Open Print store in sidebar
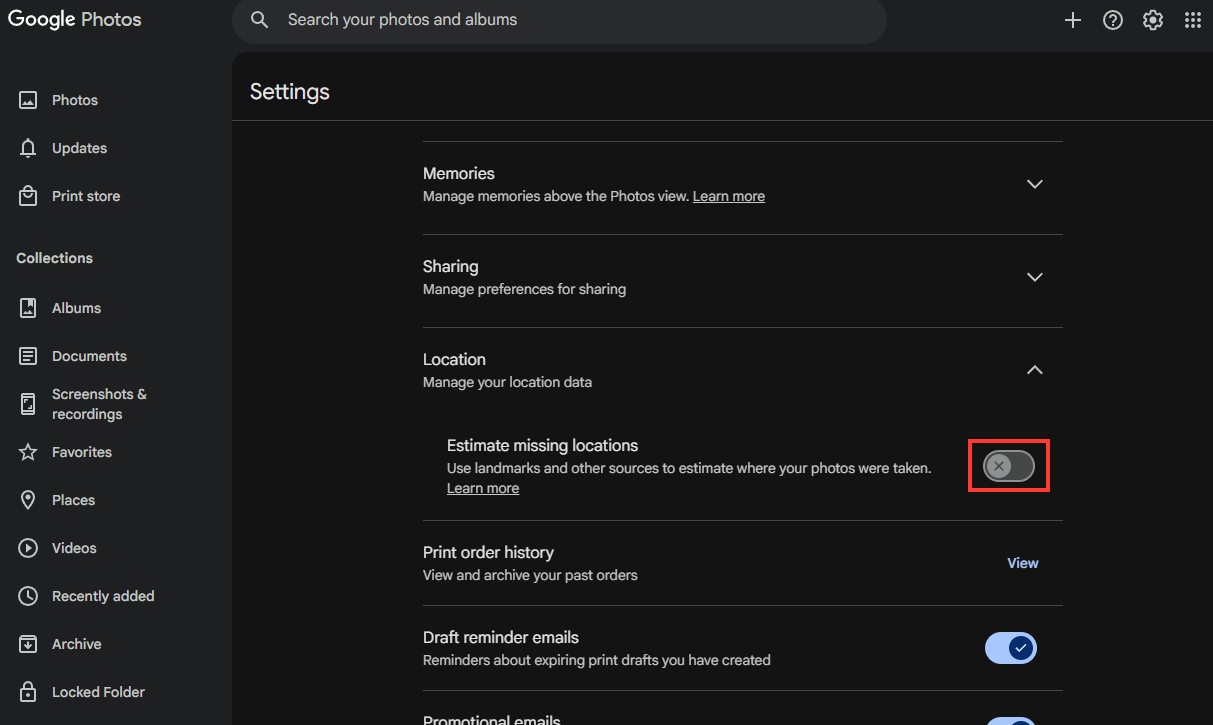The width and height of the screenshot is (1213, 725). 86,196
